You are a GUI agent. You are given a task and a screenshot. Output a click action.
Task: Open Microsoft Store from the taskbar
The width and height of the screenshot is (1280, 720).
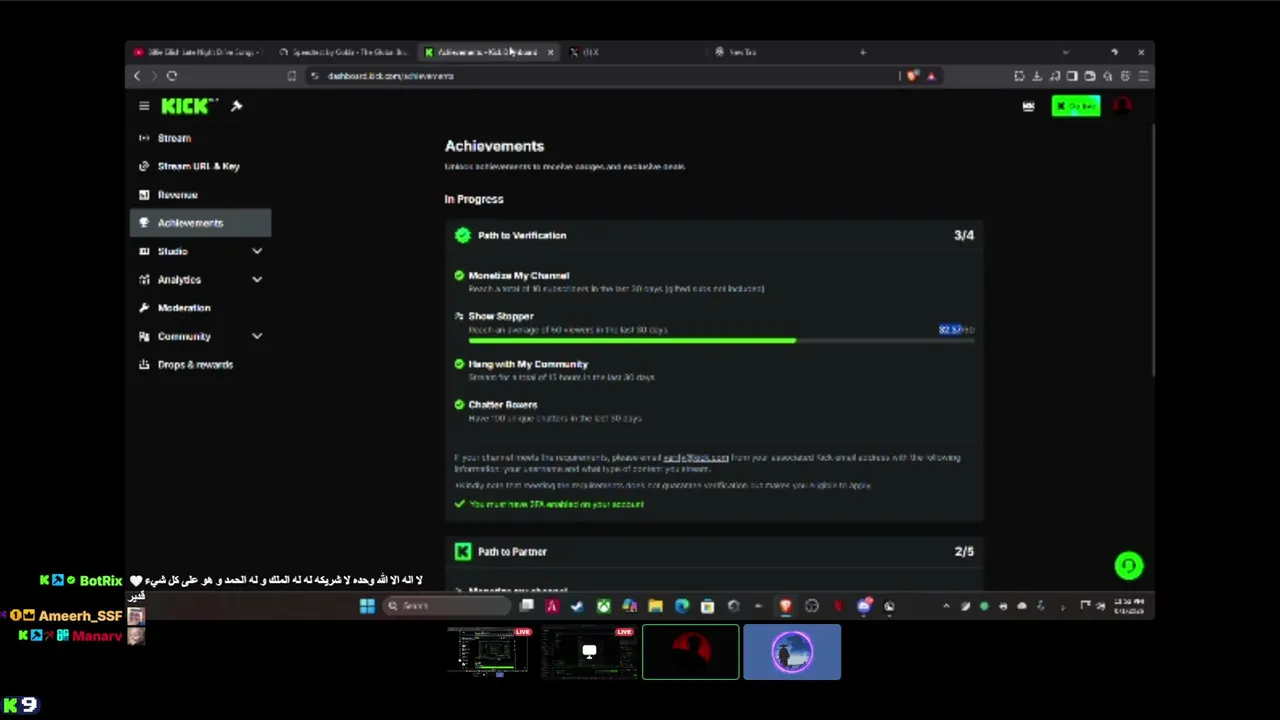pos(707,605)
